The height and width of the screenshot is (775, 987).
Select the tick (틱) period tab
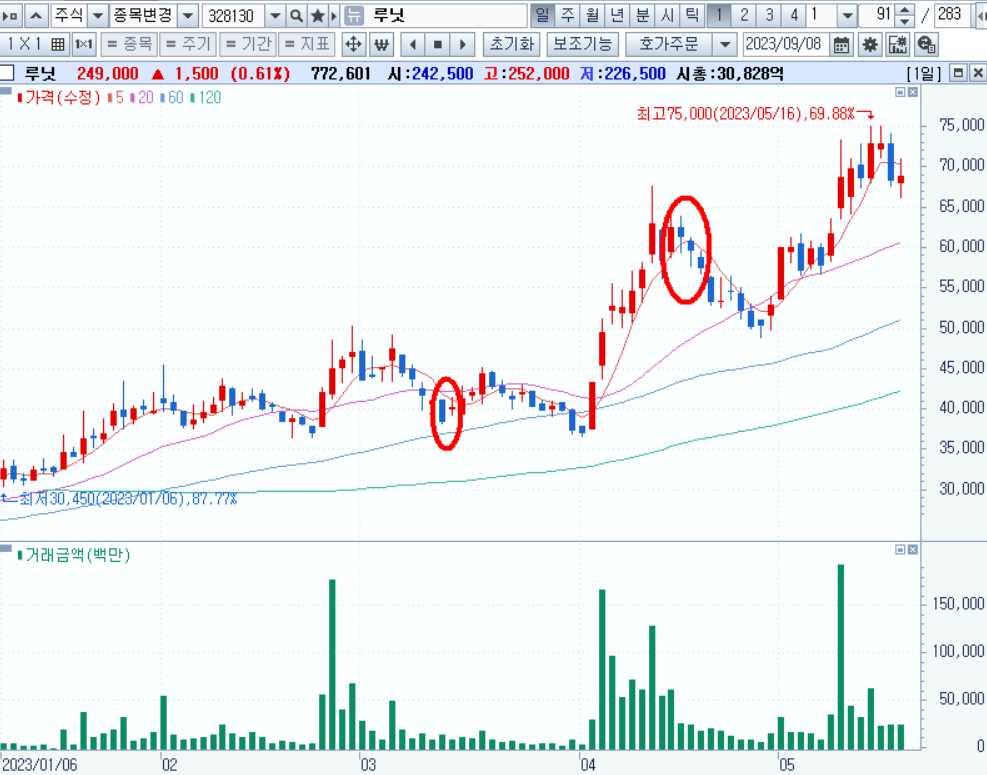point(692,15)
